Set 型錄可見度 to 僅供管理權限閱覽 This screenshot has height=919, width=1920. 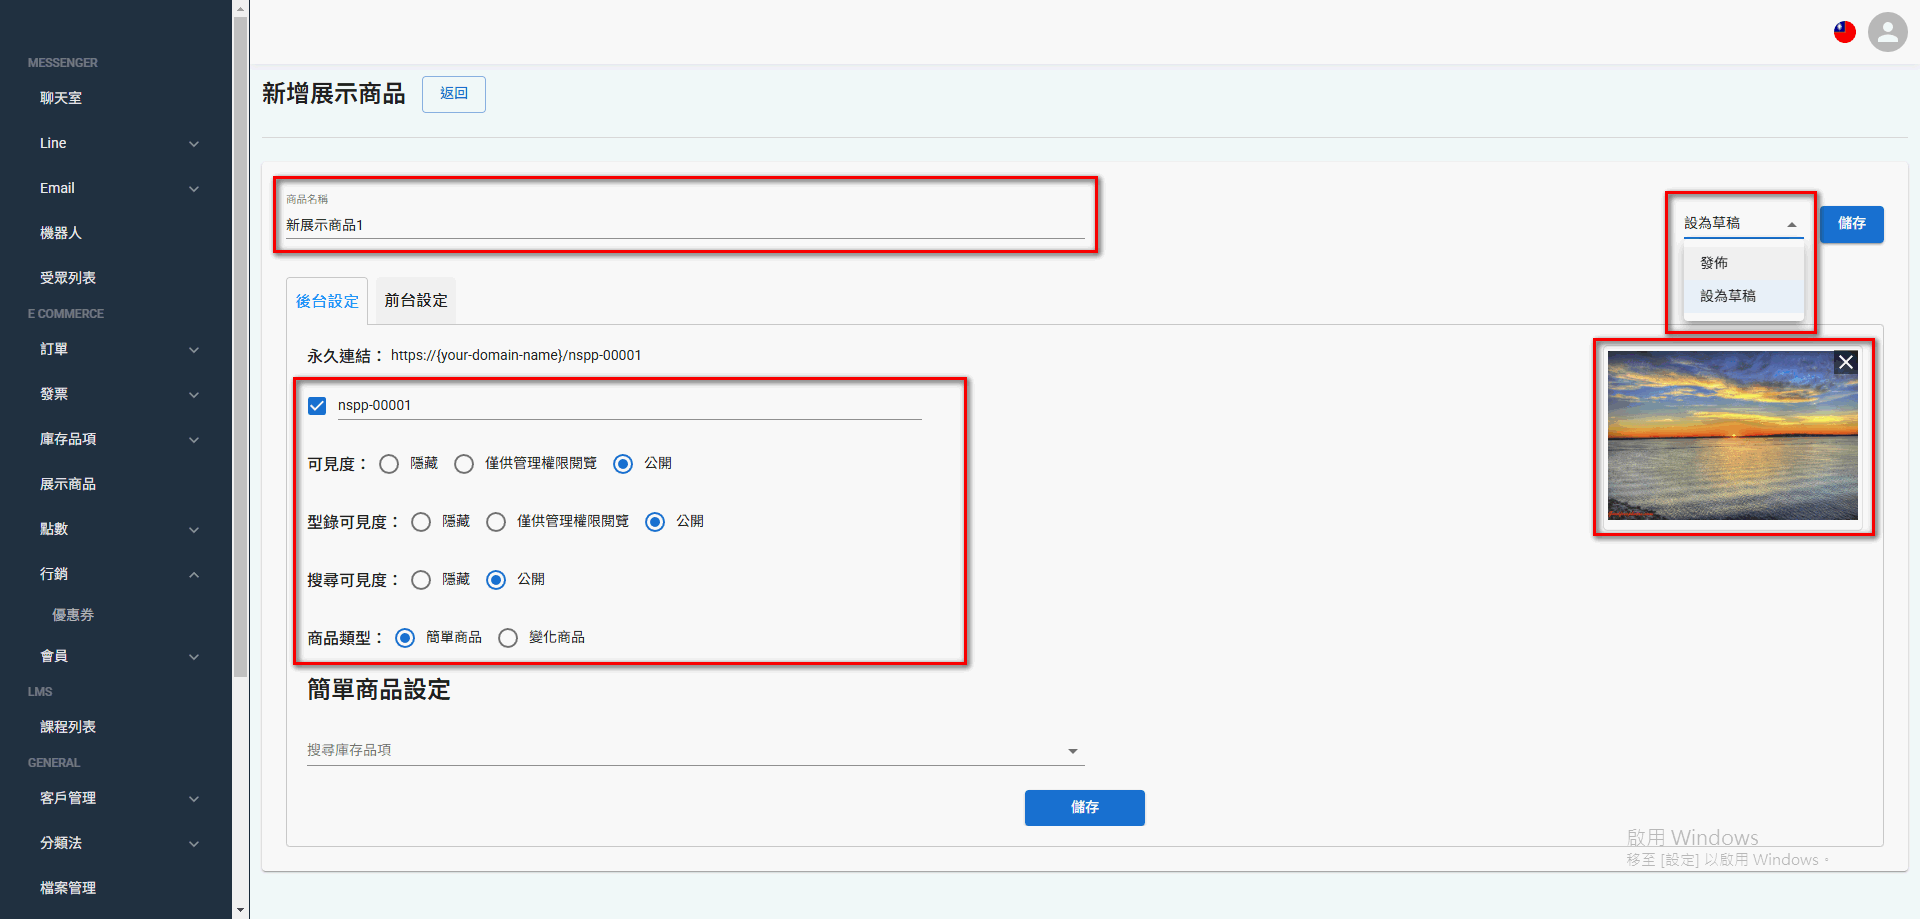point(496,522)
